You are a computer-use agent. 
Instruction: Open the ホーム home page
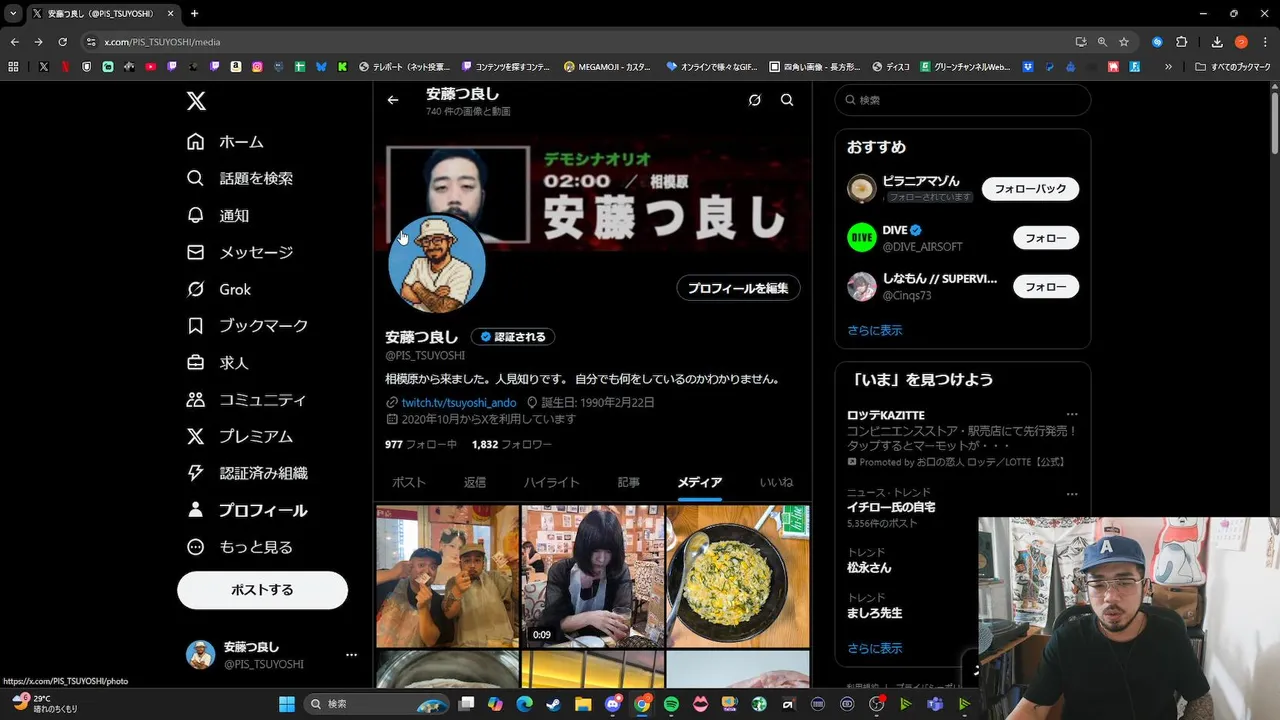[x=226, y=142]
